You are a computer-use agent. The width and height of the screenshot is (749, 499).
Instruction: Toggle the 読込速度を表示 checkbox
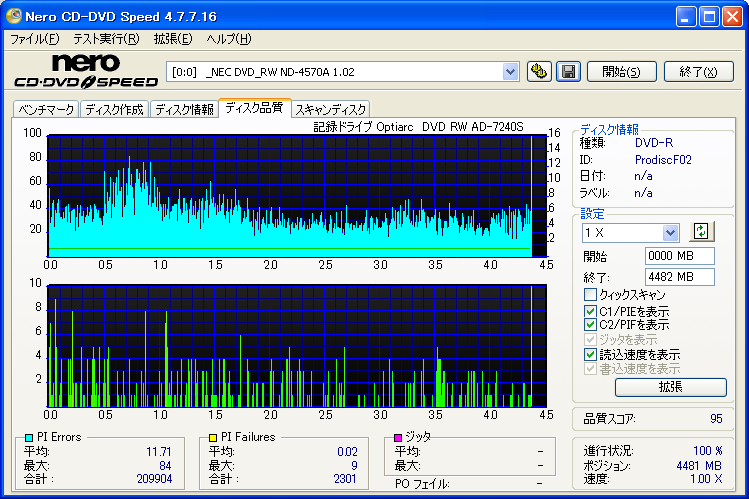tap(590, 354)
